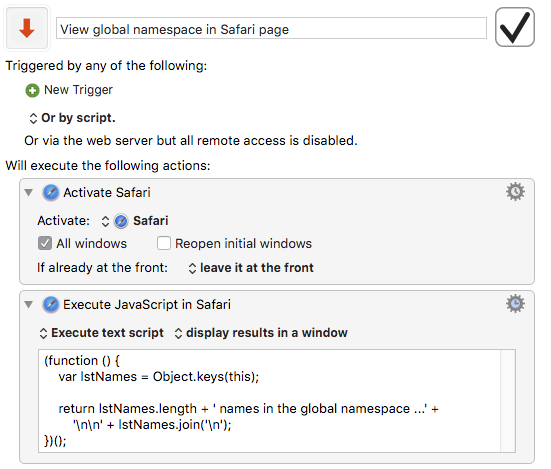Open gear menu for Execute JavaScript action
The height and width of the screenshot is (469, 551).
point(515,304)
